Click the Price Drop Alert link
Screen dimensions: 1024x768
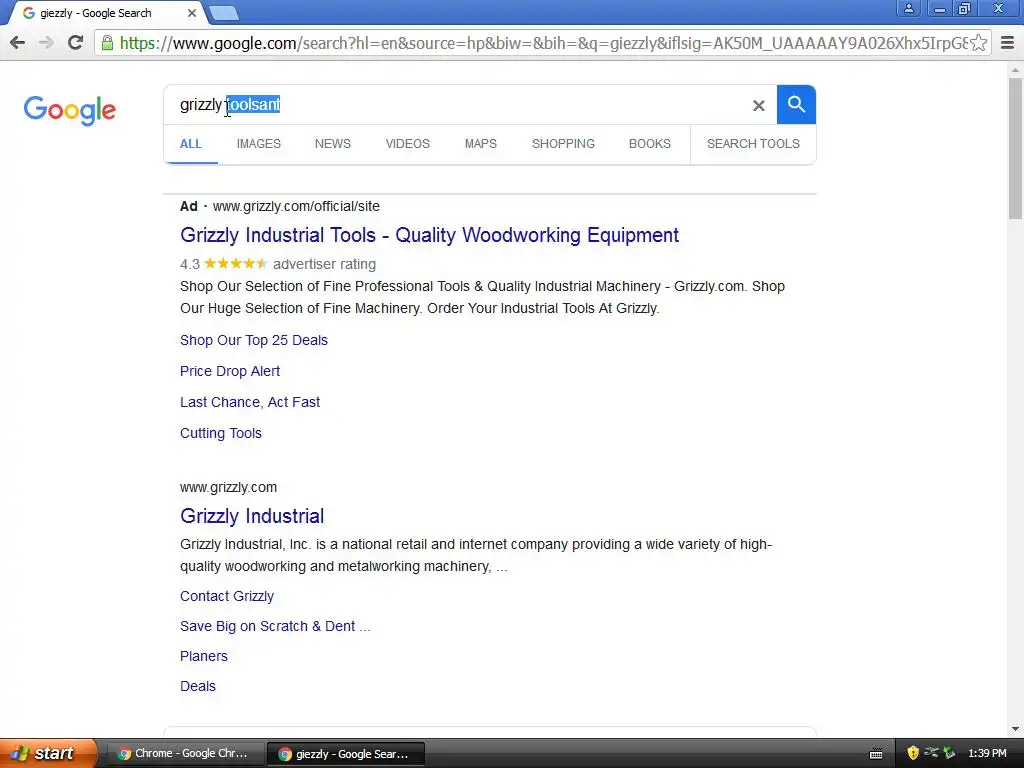230,371
